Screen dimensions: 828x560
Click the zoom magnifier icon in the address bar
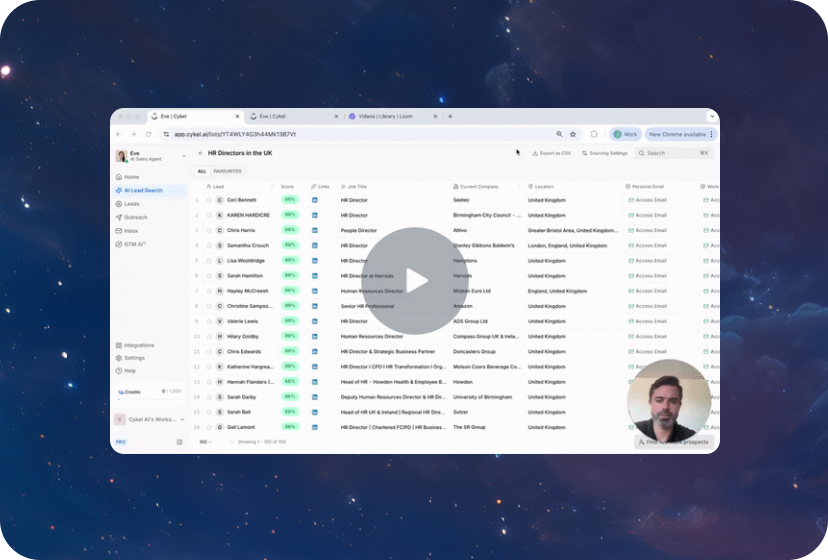pos(559,134)
